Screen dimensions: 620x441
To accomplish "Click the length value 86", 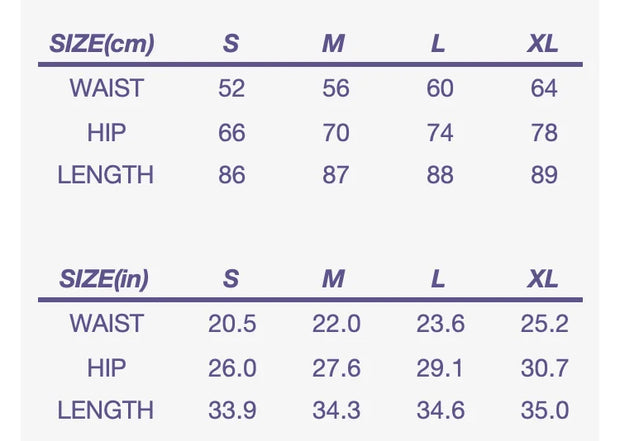I will point(231,175).
